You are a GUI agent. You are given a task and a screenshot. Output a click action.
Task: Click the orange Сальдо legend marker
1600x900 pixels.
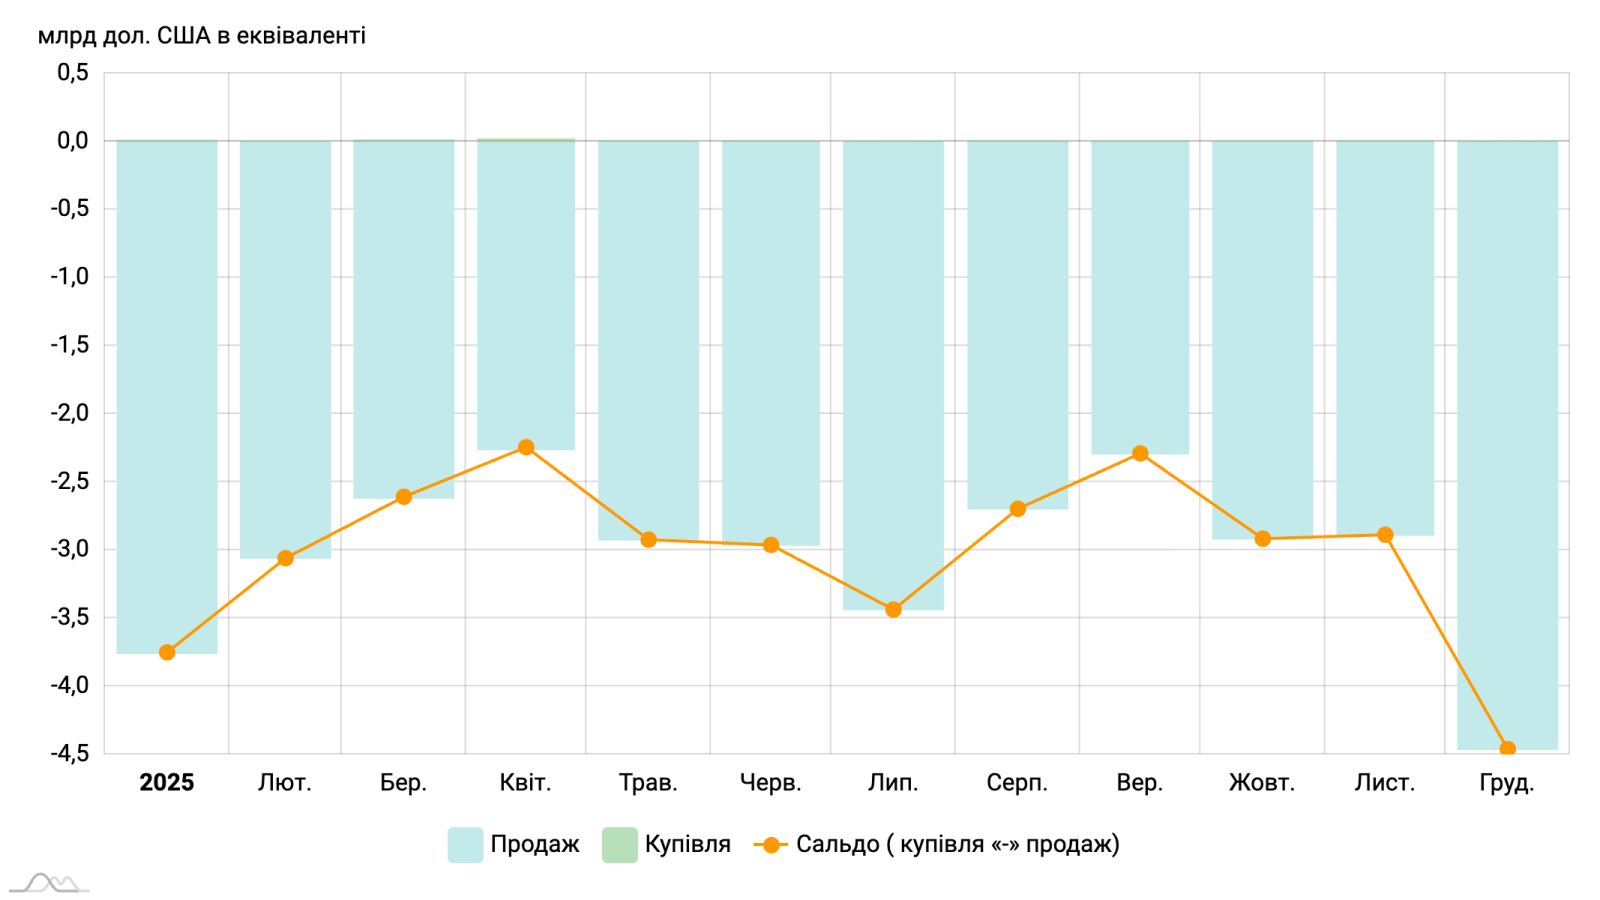770,845
